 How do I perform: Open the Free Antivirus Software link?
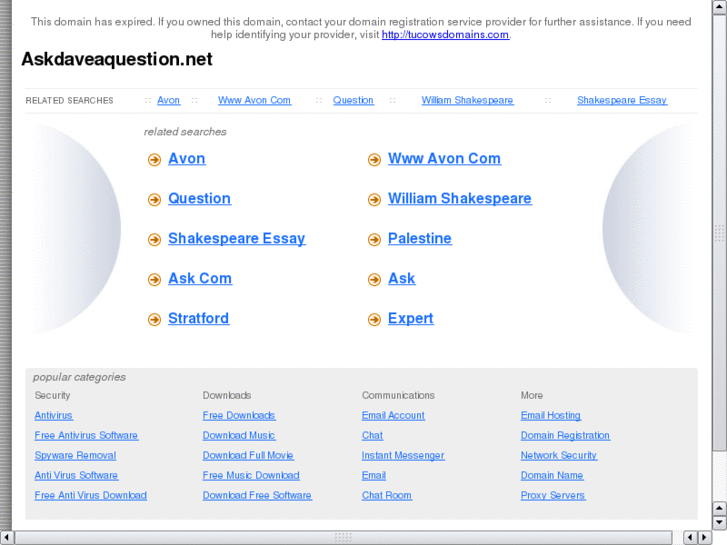[86, 435]
